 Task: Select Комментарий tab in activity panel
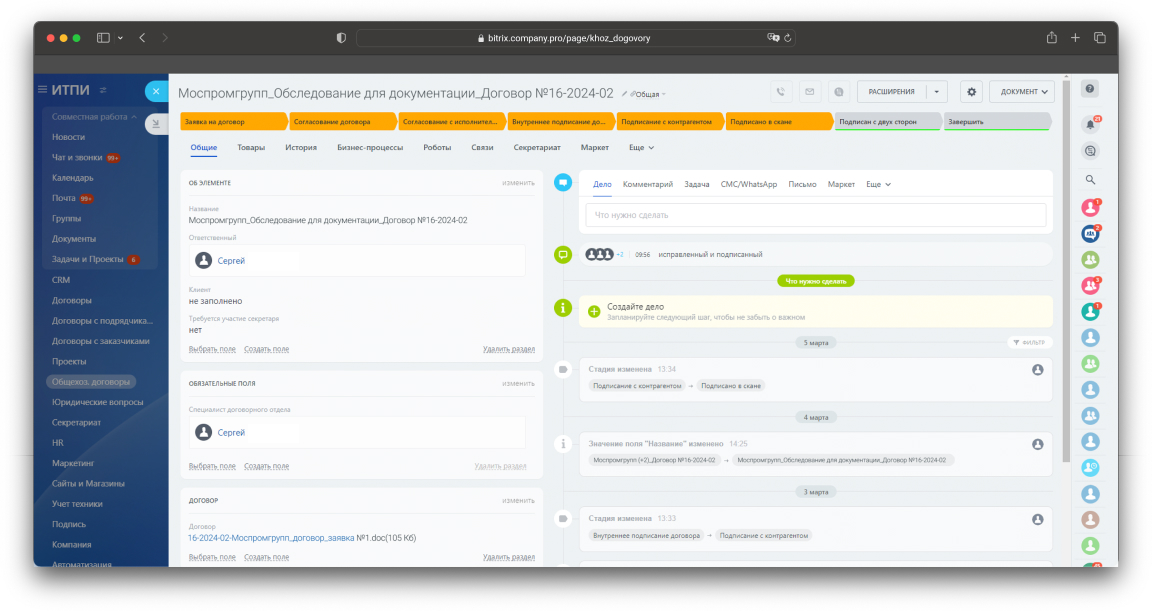(x=647, y=184)
